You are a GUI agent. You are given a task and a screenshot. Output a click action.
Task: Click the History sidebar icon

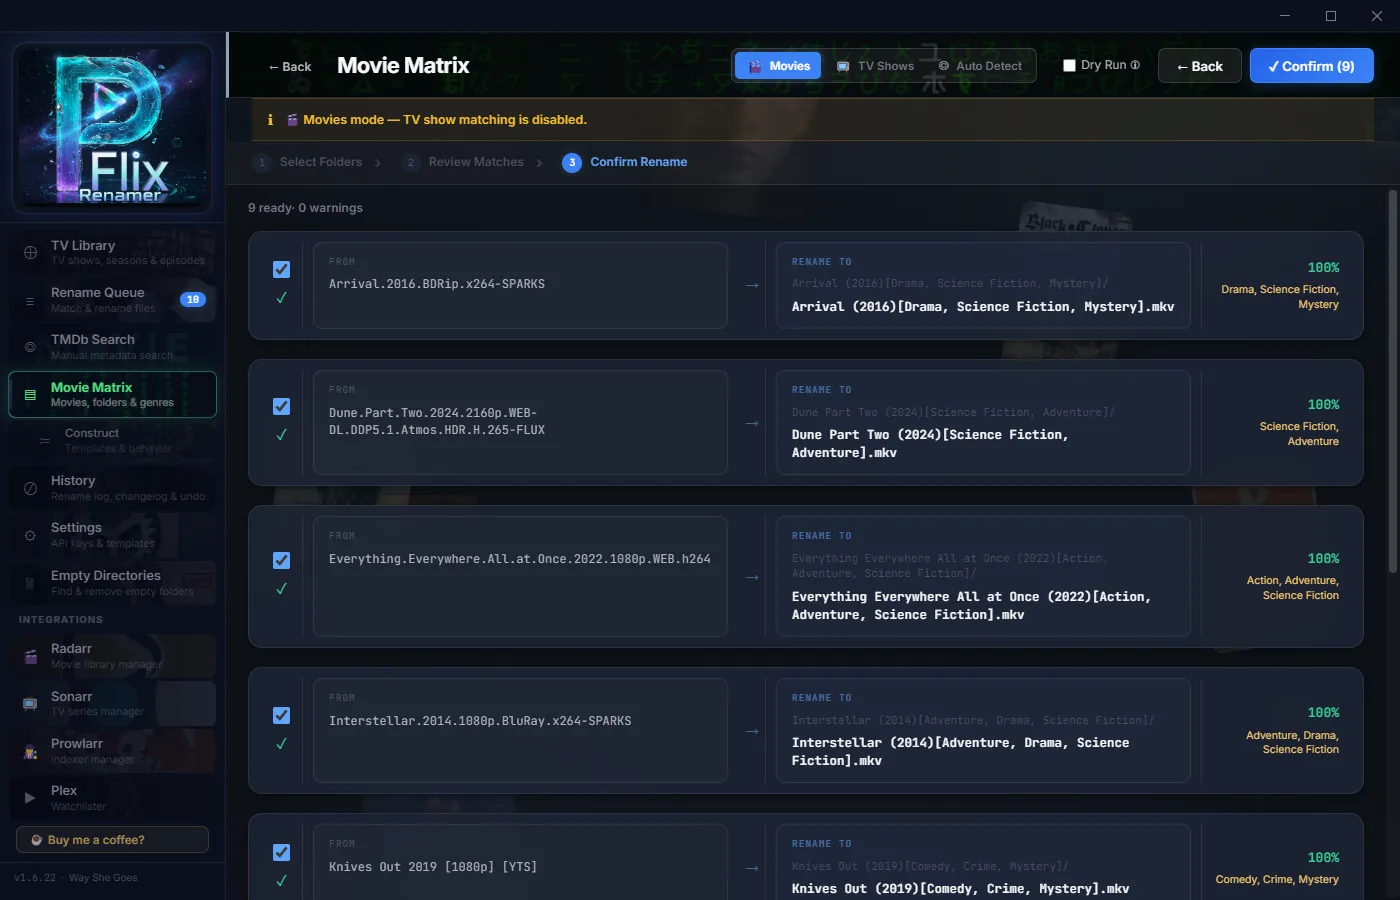[30, 488]
